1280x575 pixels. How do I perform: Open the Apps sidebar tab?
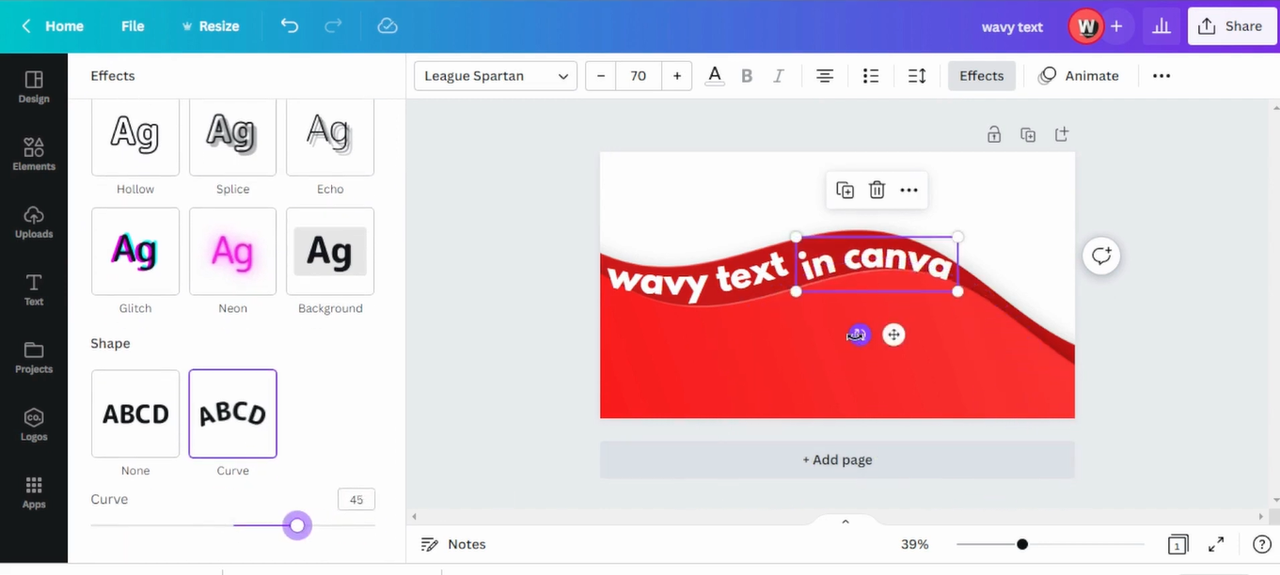(34, 492)
